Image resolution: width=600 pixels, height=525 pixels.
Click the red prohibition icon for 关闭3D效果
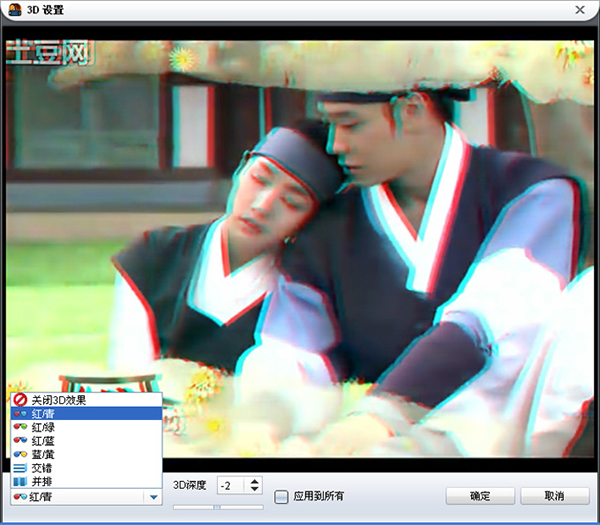click(20, 400)
